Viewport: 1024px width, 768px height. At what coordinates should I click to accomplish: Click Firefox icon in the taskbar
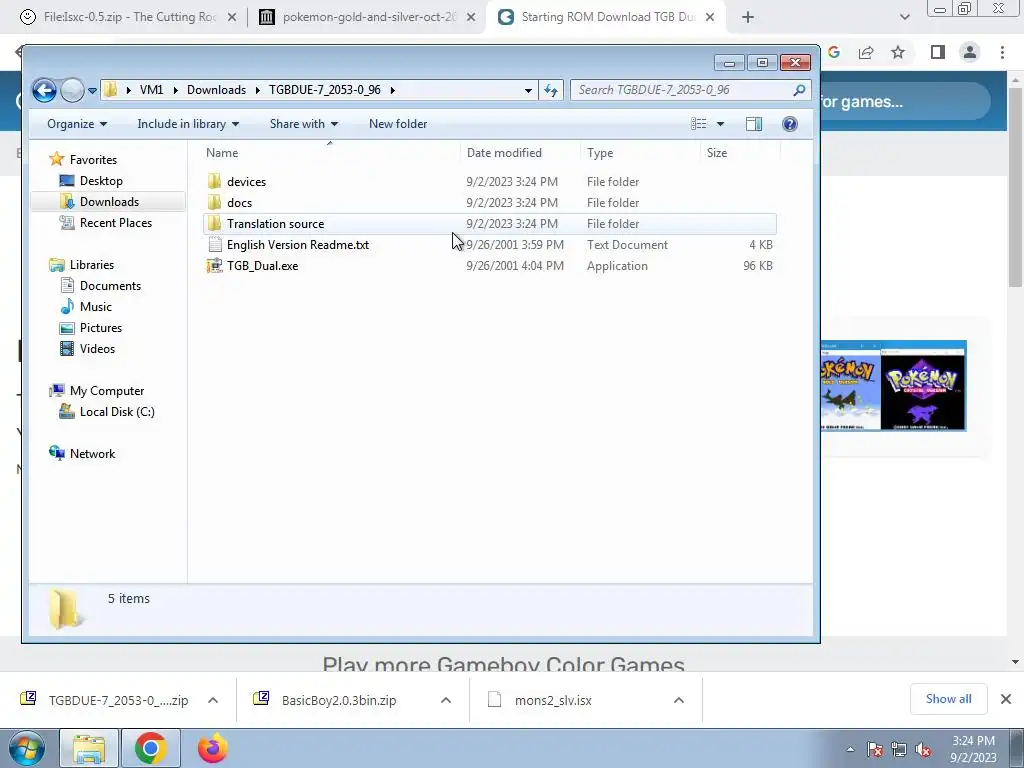click(213, 748)
